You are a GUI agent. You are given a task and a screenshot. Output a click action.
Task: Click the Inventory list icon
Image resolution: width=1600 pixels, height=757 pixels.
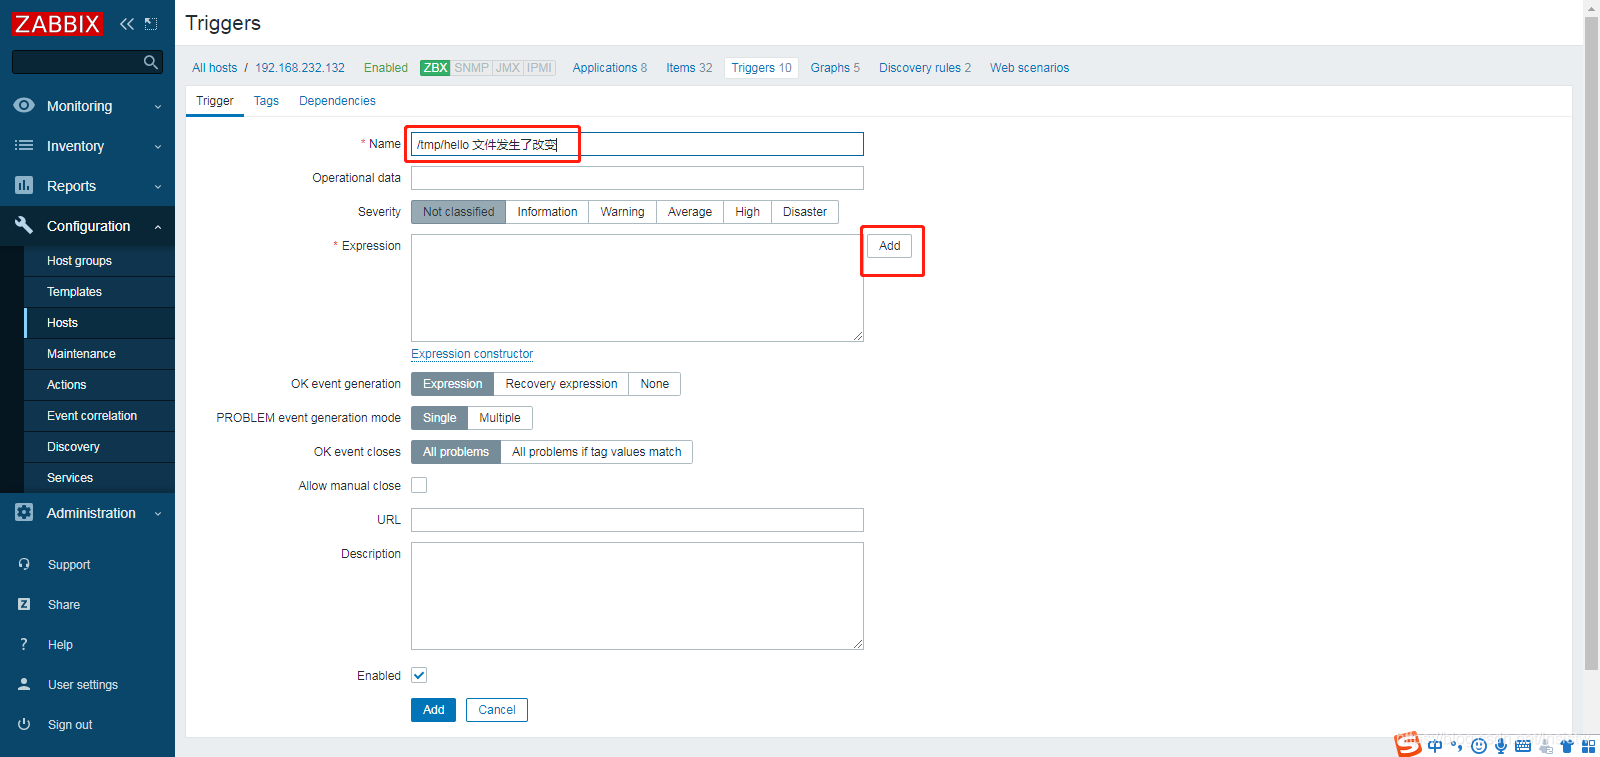click(24, 145)
